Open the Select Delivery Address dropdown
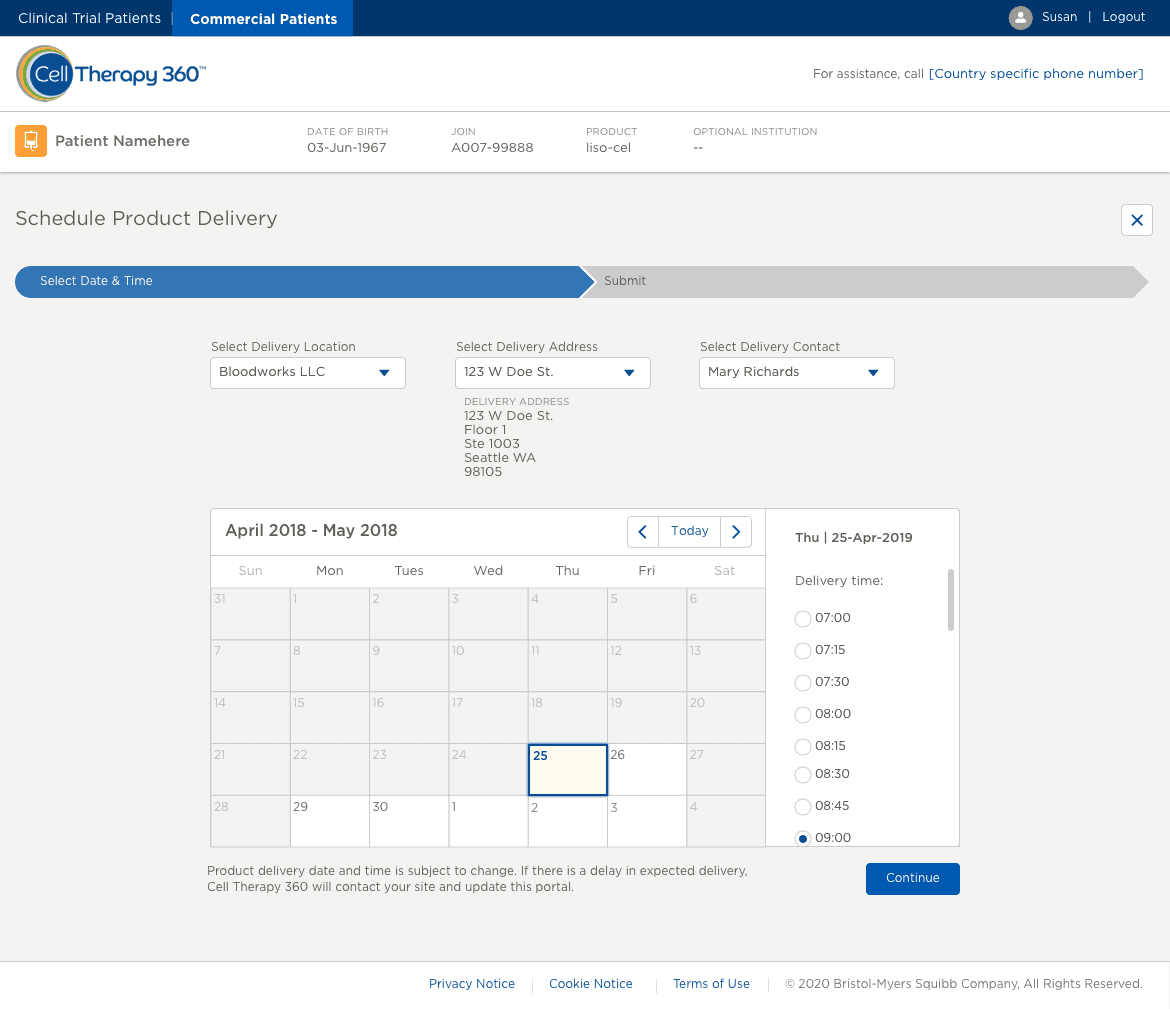This screenshot has height=1009, width=1170. click(x=552, y=372)
